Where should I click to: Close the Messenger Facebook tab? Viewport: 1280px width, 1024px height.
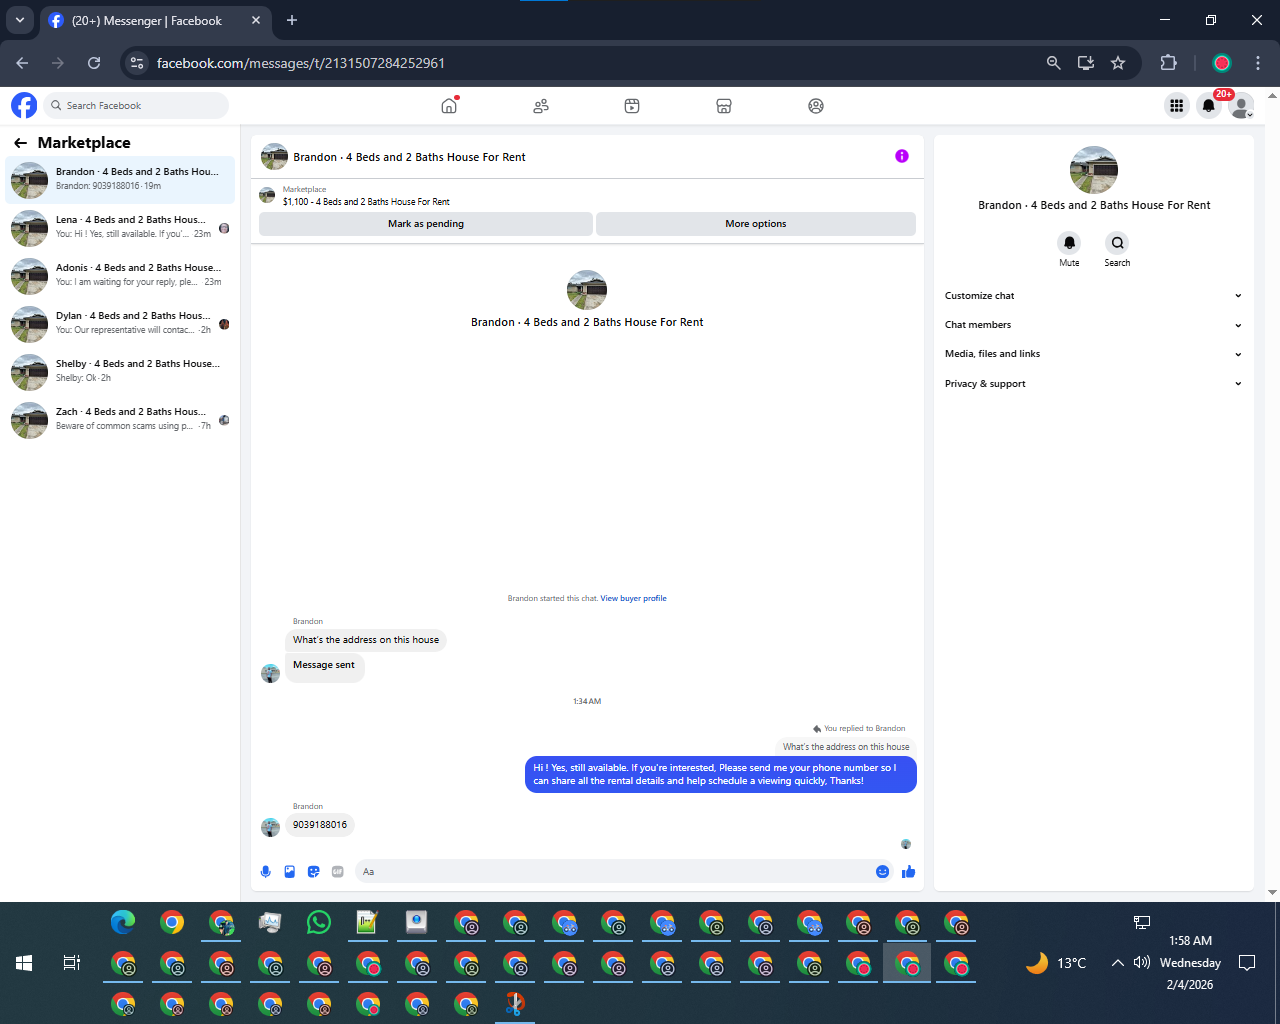coord(256,20)
